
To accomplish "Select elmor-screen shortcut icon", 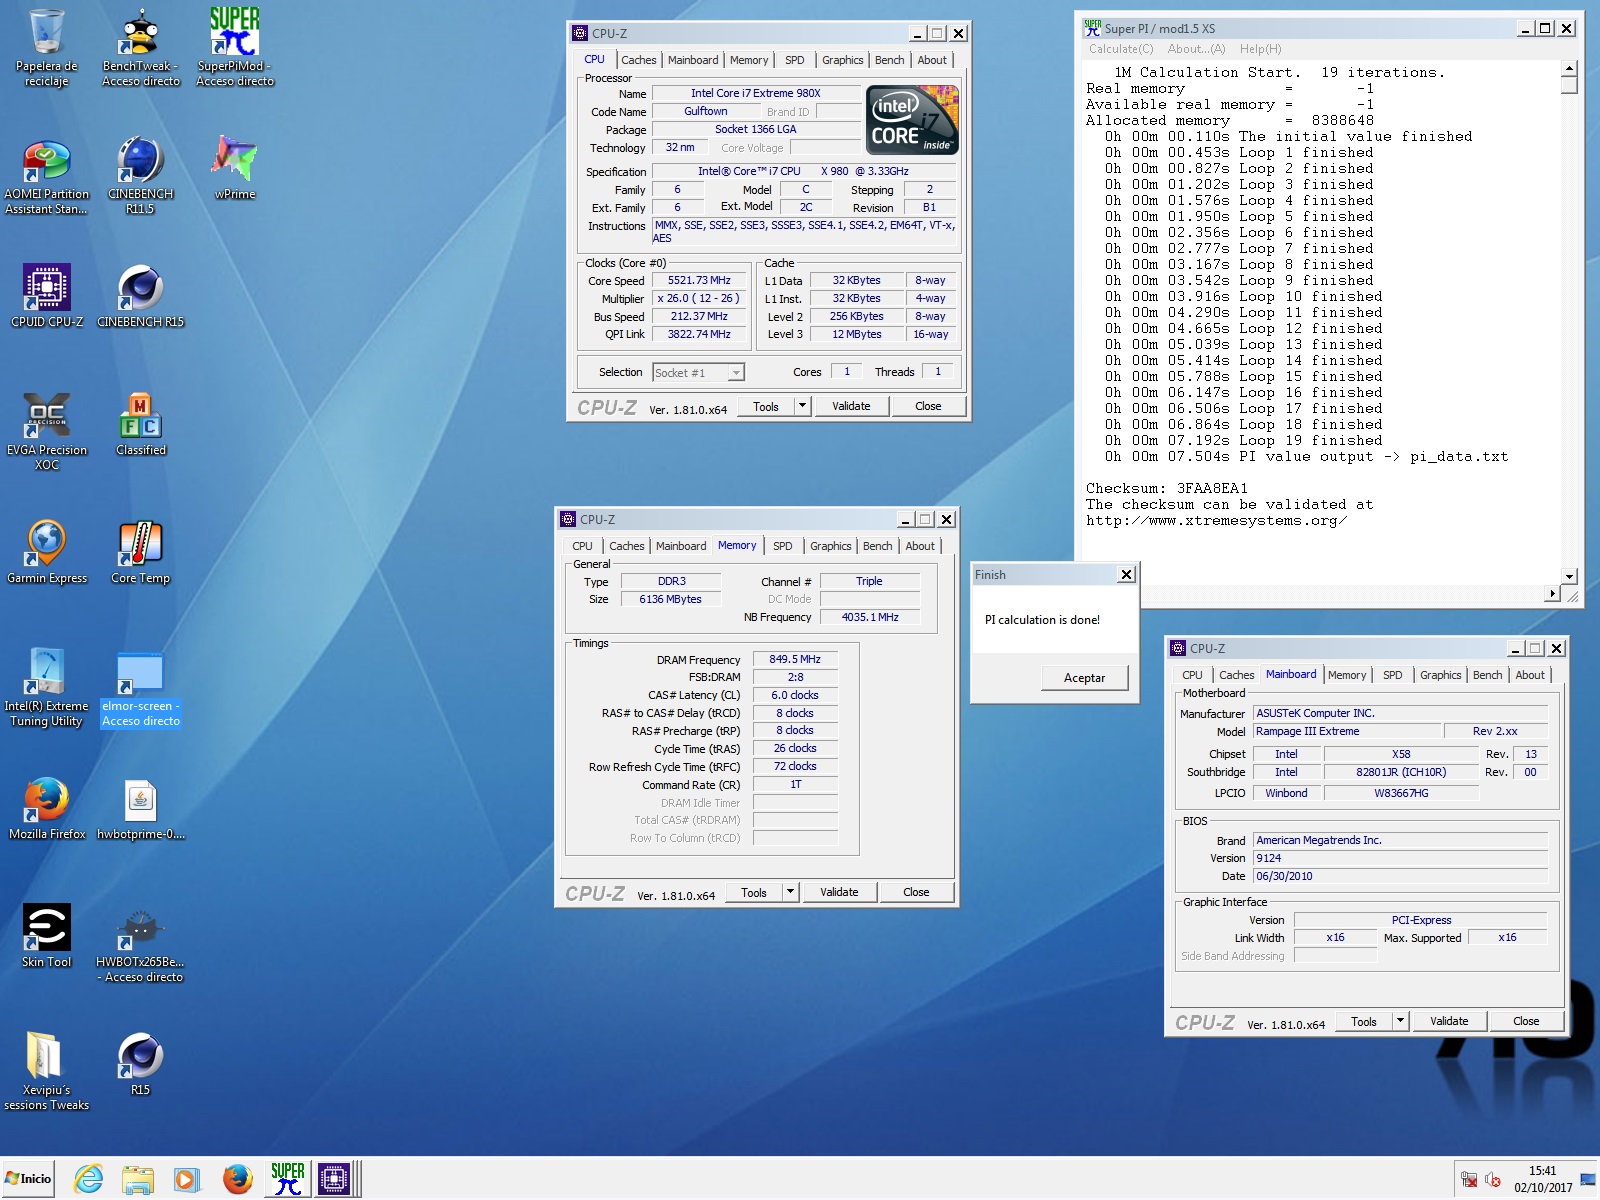I will (x=140, y=687).
